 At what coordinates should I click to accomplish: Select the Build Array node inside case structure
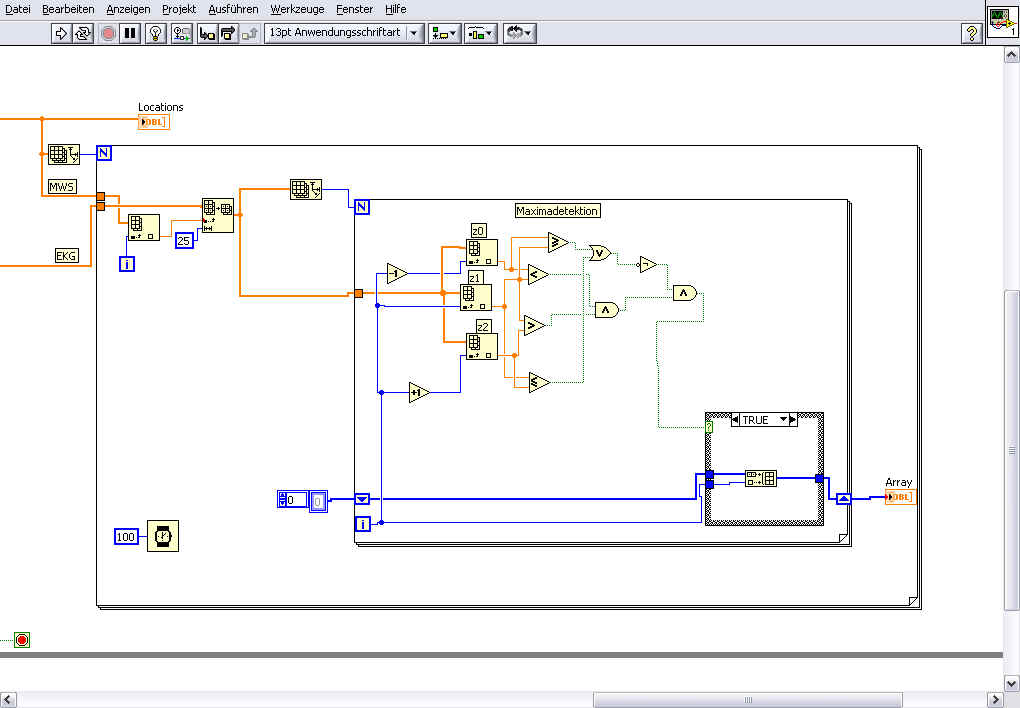(x=760, y=478)
